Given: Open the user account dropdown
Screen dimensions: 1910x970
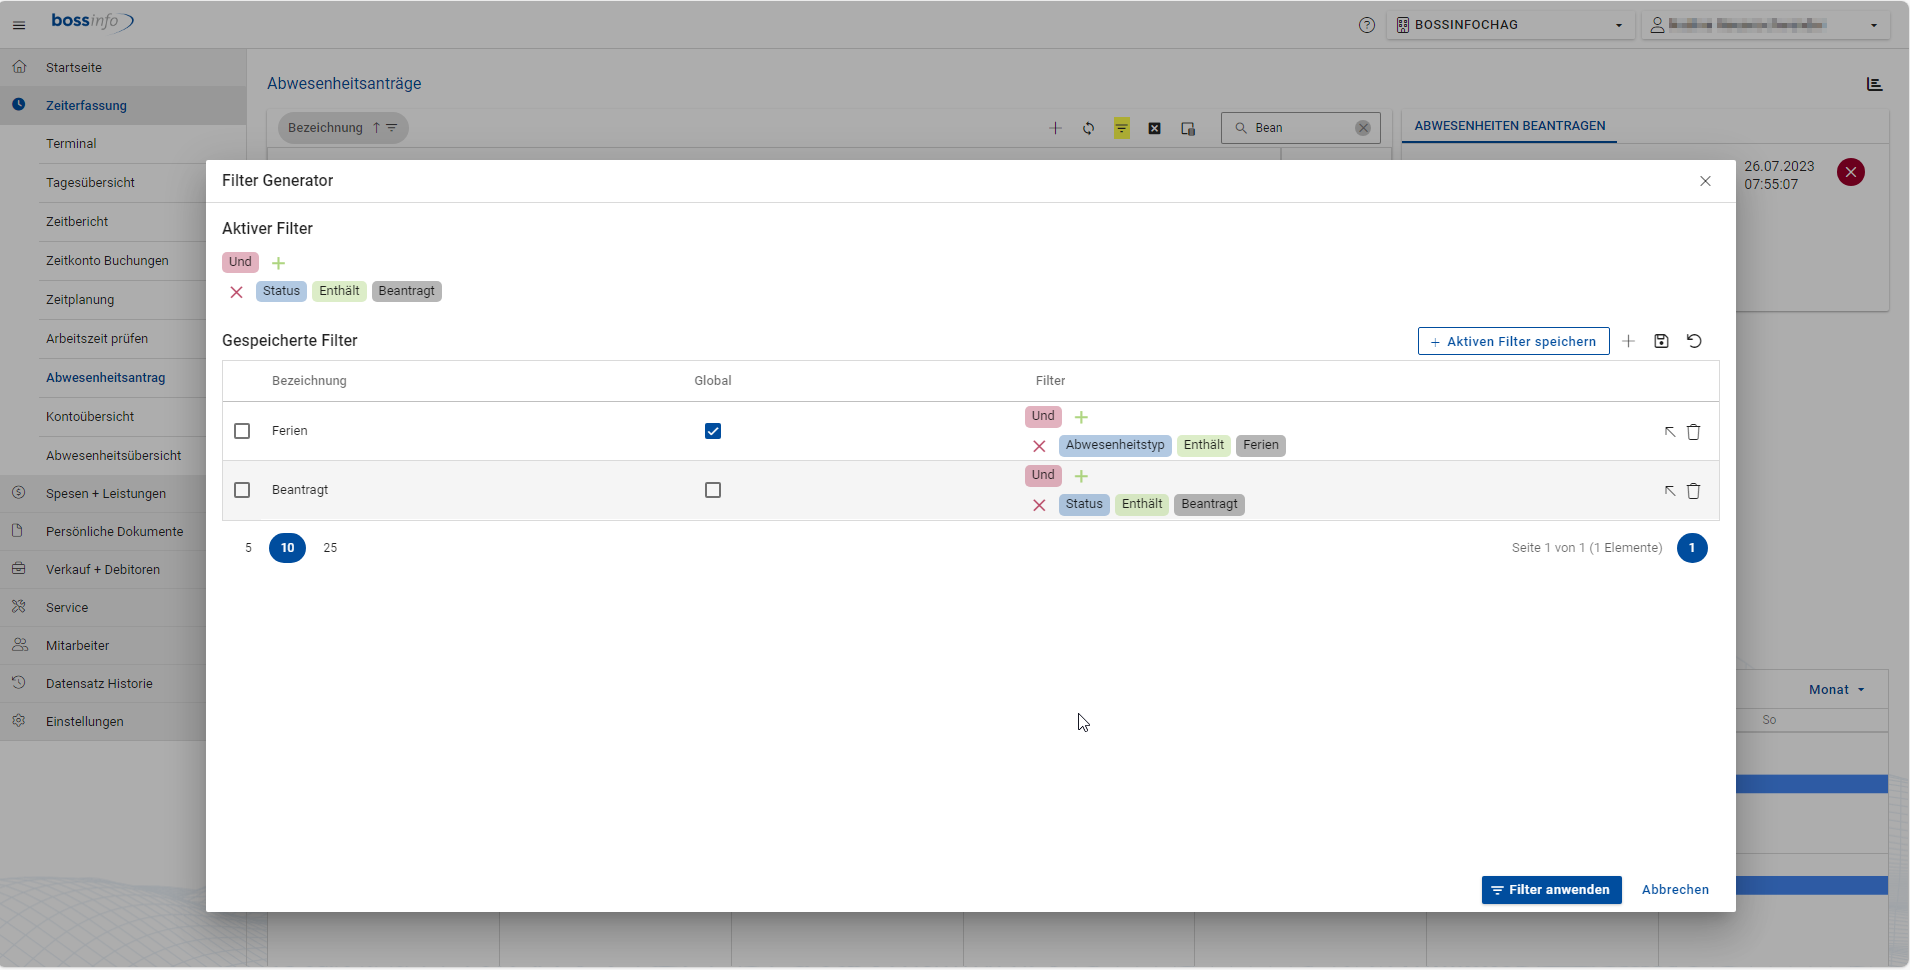Looking at the screenshot, I should [x=1764, y=25].
